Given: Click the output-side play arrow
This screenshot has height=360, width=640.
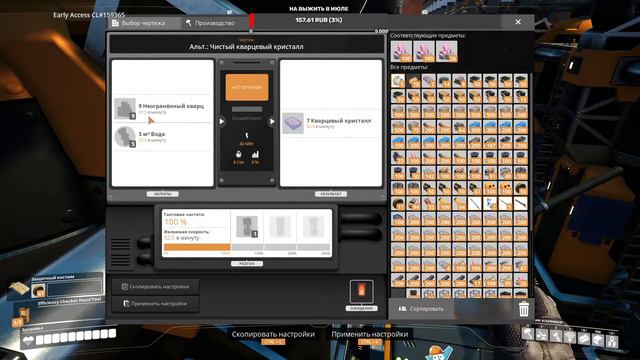Looking at the screenshot, I should pyautogui.click(x=272, y=121).
